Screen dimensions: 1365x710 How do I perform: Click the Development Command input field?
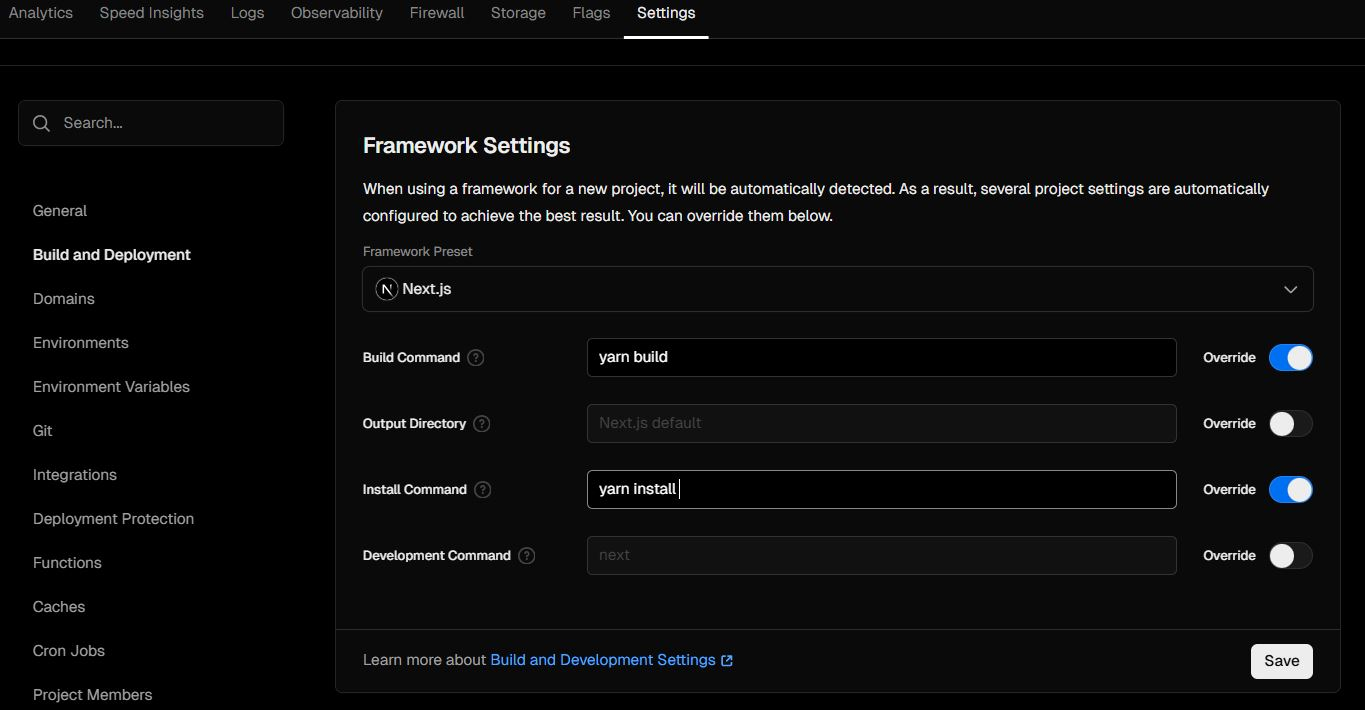click(x=881, y=556)
